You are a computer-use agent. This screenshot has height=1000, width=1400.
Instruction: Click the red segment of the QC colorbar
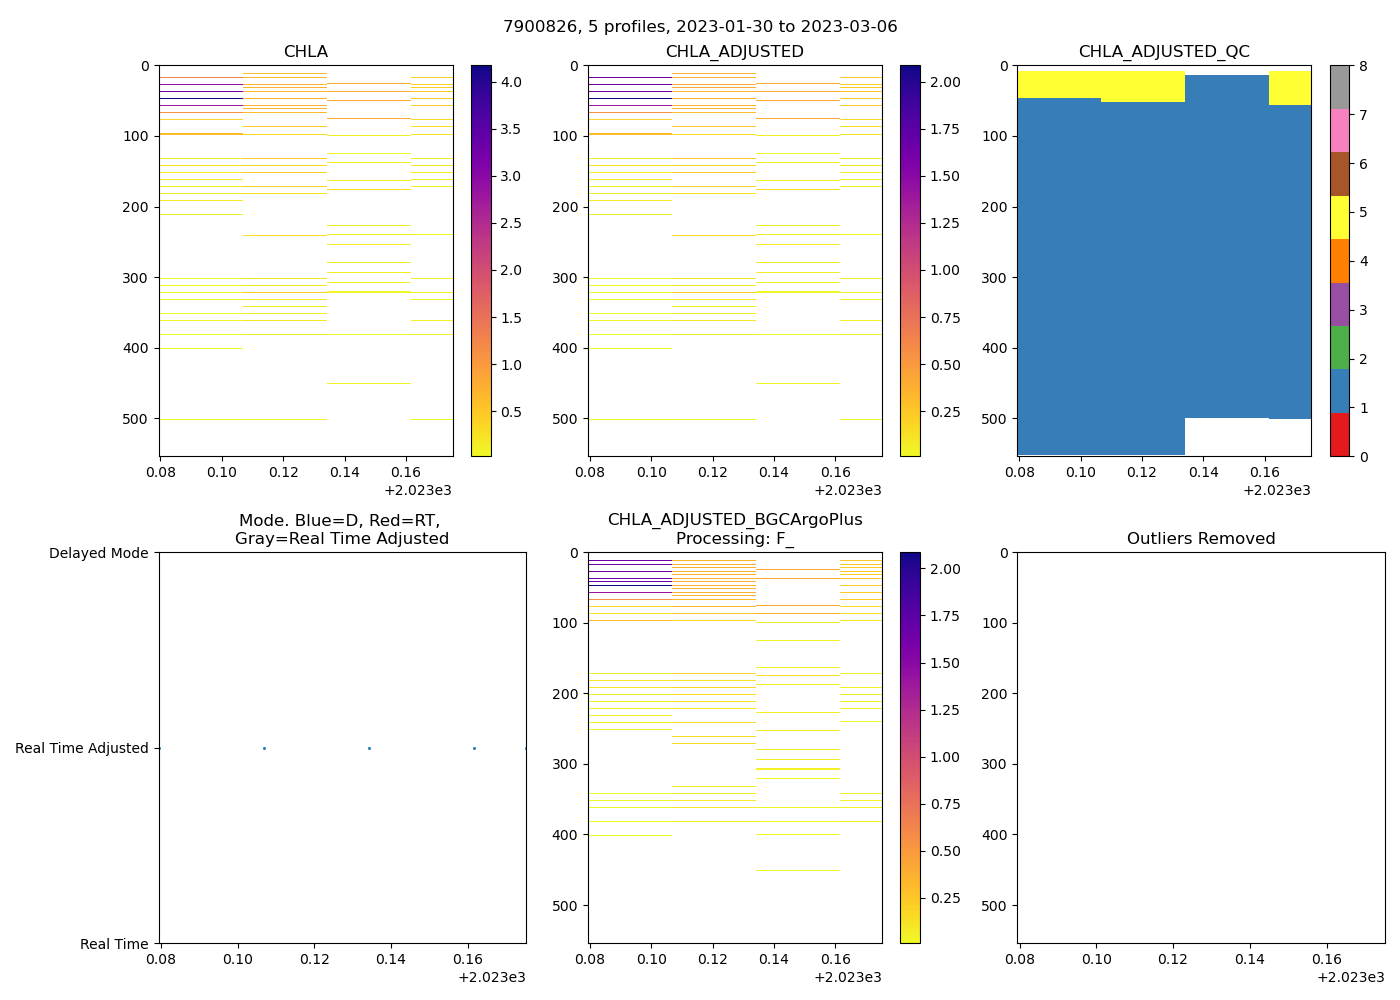click(1339, 435)
